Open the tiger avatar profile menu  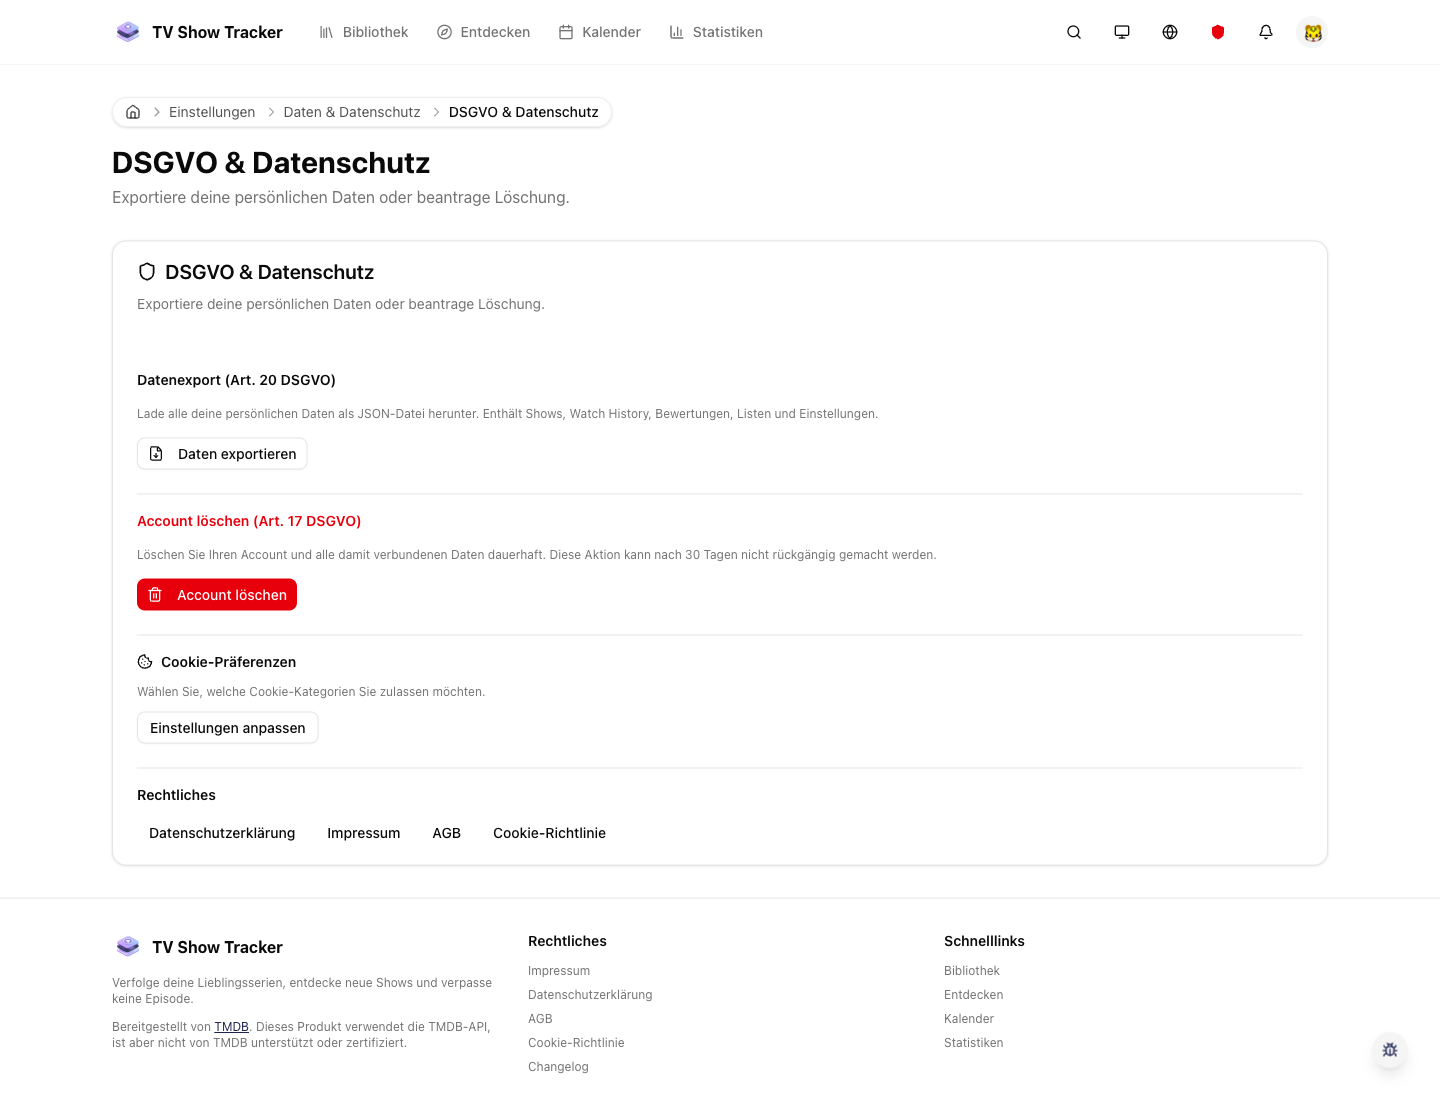point(1313,32)
